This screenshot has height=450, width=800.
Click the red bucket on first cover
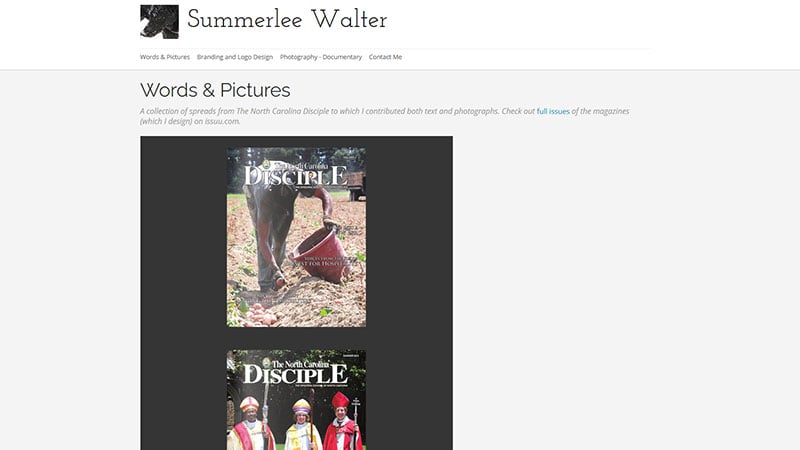(322, 254)
